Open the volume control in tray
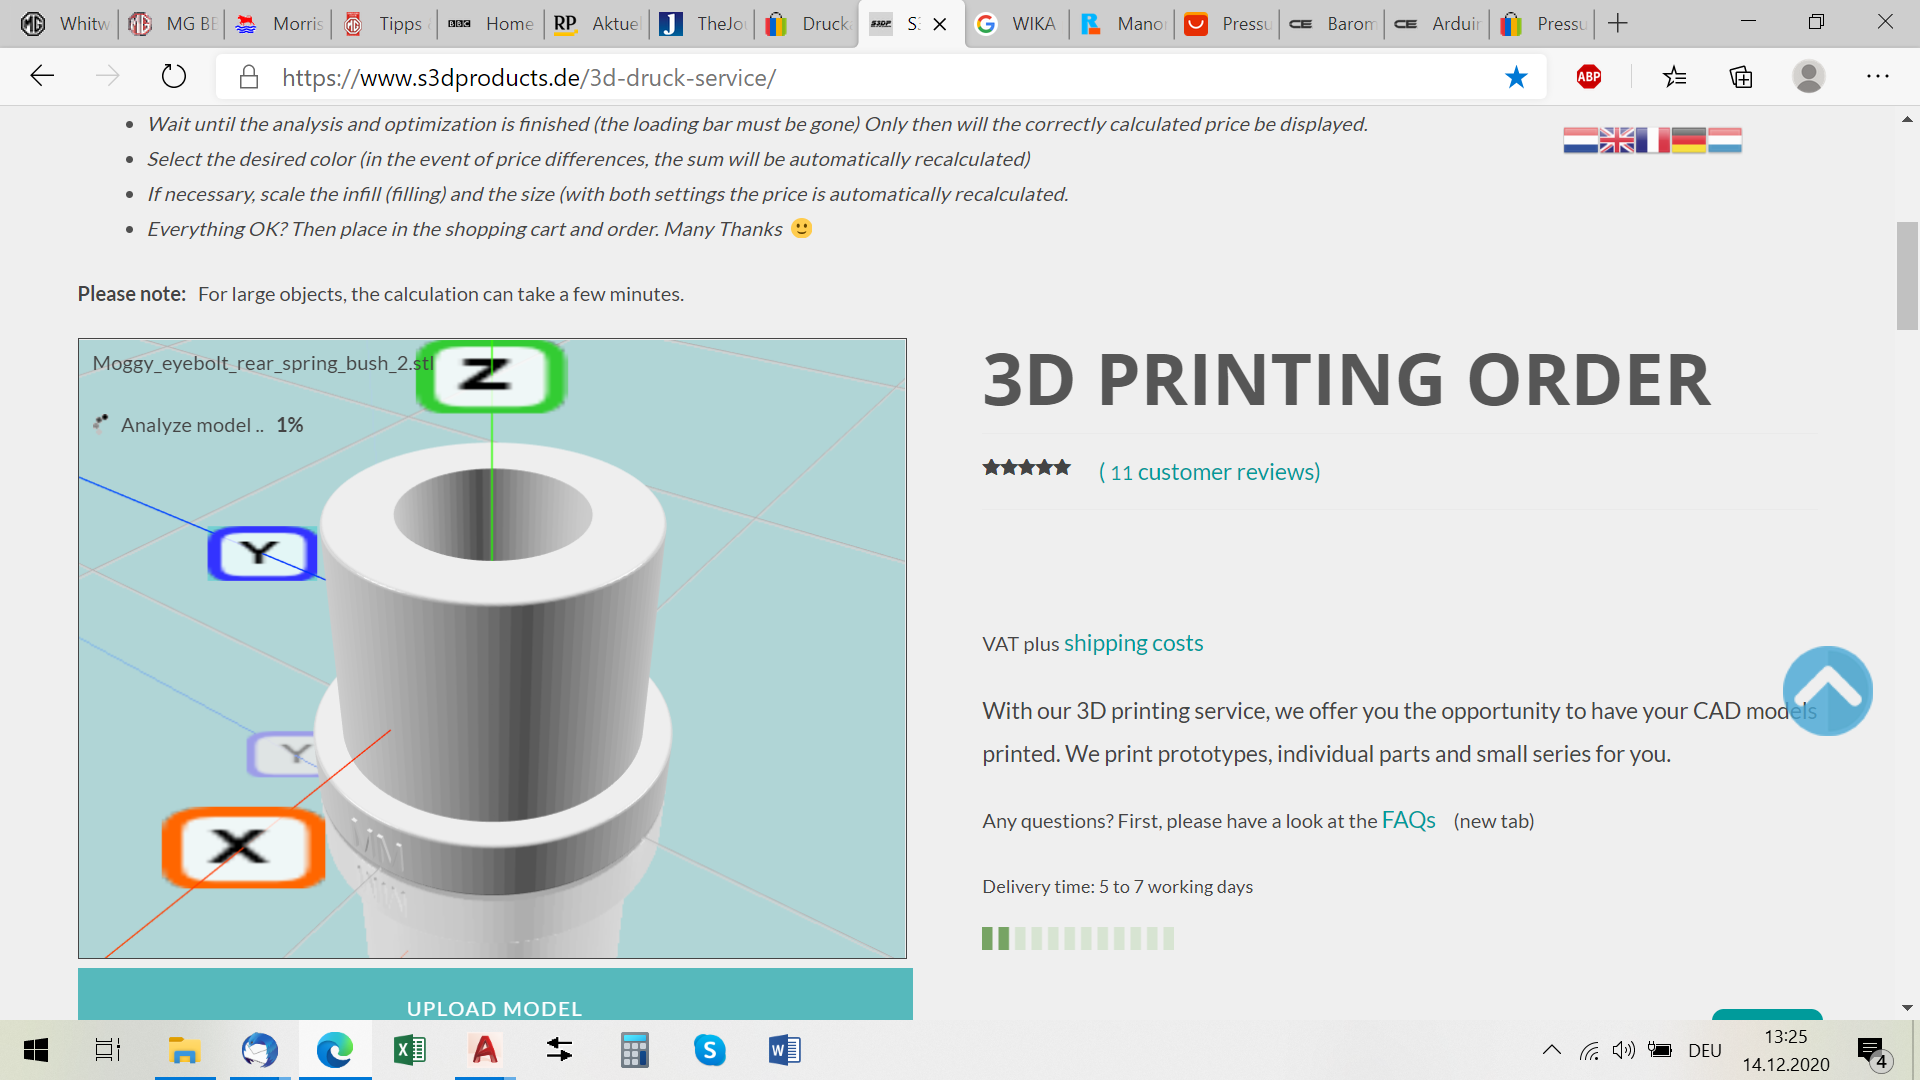The width and height of the screenshot is (1920, 1080). pyautogui.click(x=1624, y=1050)
